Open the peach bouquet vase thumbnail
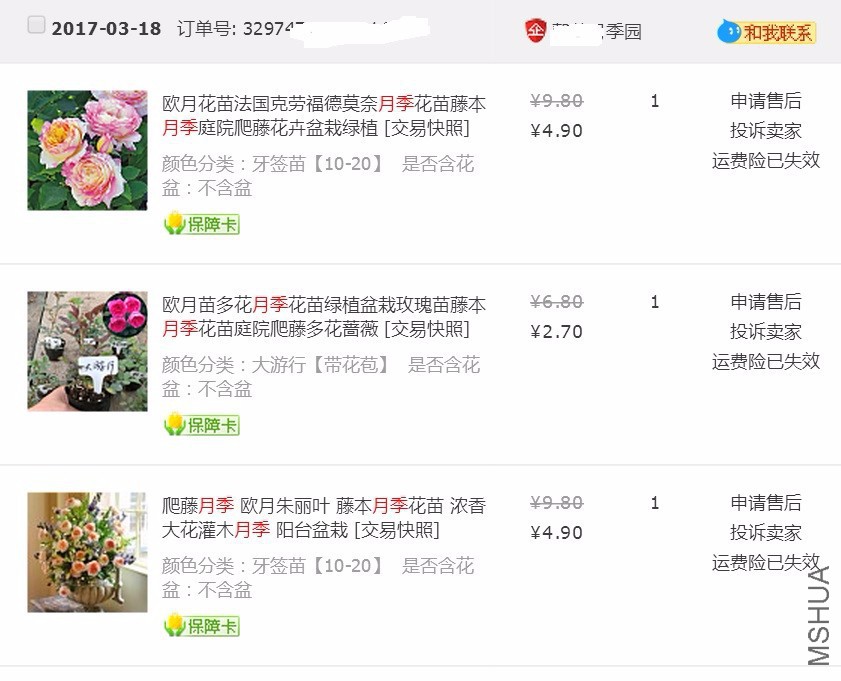The width and height of the screenshot is (841, 681). (x=87, y=552)
